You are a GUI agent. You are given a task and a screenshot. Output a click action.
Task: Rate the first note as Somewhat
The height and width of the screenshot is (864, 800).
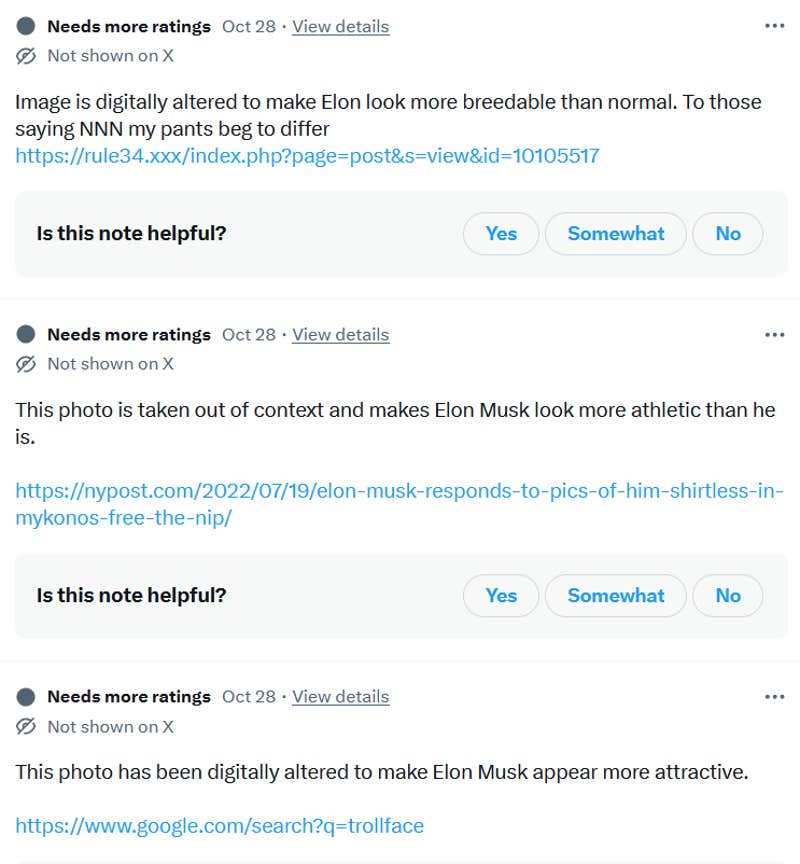[x=615, y=233]
